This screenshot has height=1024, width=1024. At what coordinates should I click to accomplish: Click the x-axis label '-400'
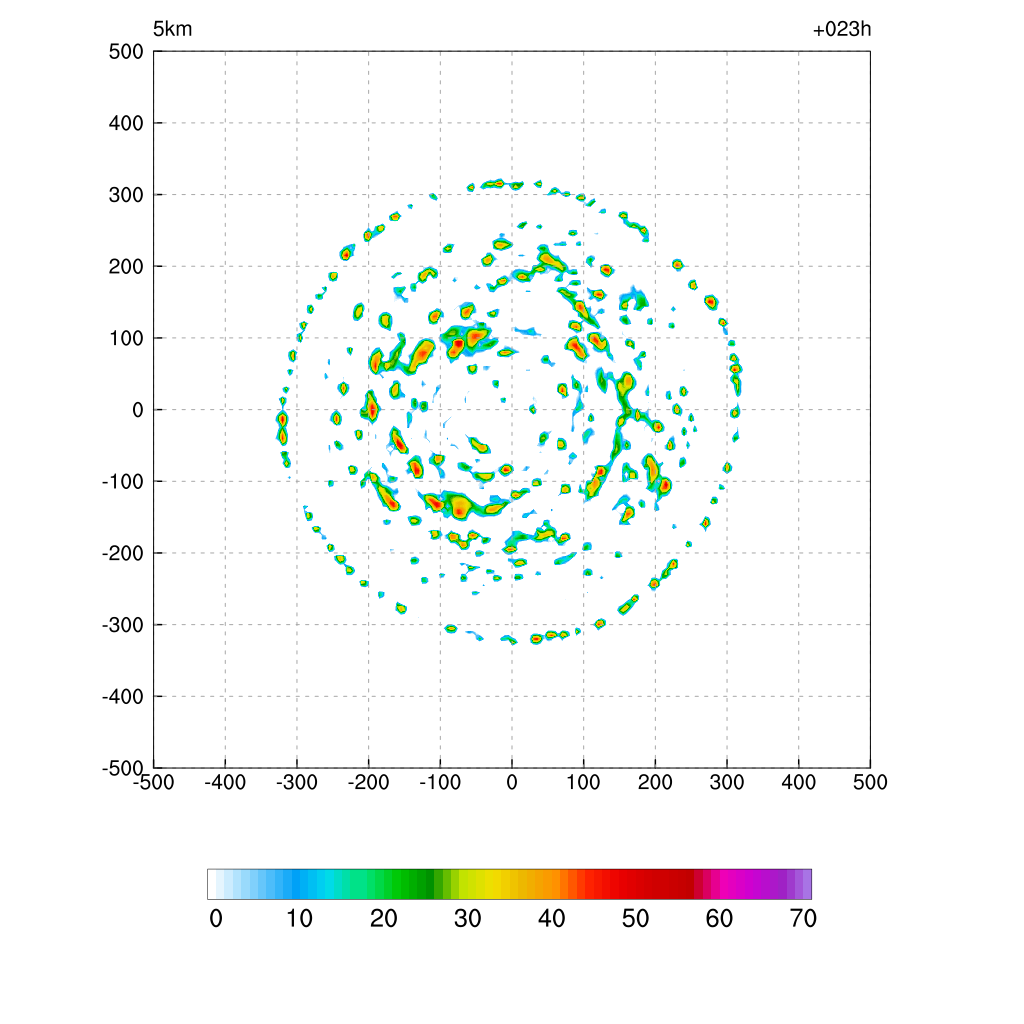[x=225, y=782]
